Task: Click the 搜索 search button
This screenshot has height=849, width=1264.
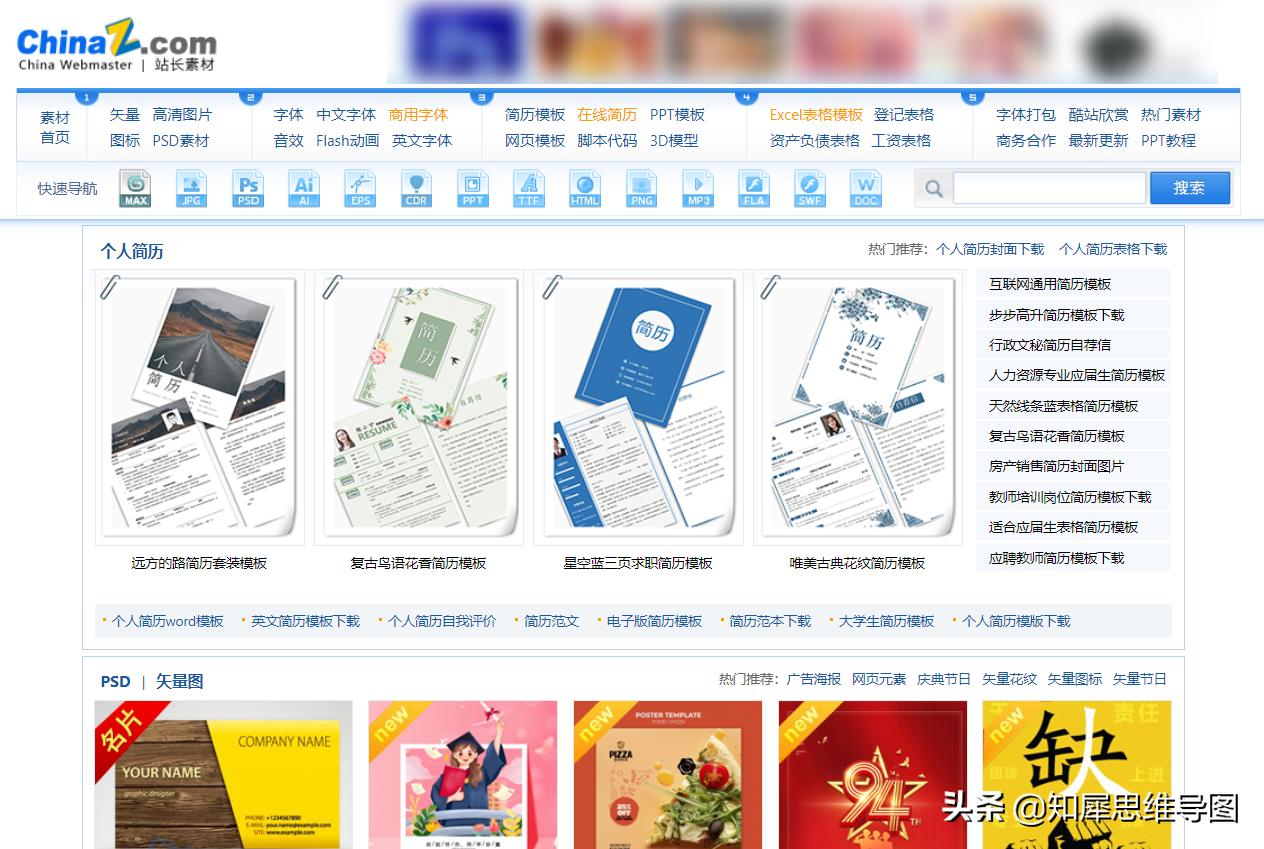Action: coord(1189,187)
